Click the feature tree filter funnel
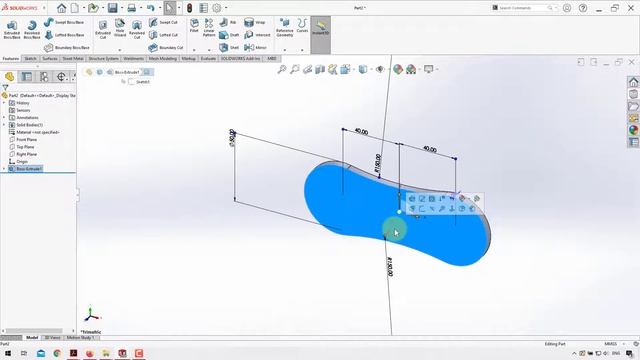The width and height of the screenshot is (640, 360). click(5, 87)
